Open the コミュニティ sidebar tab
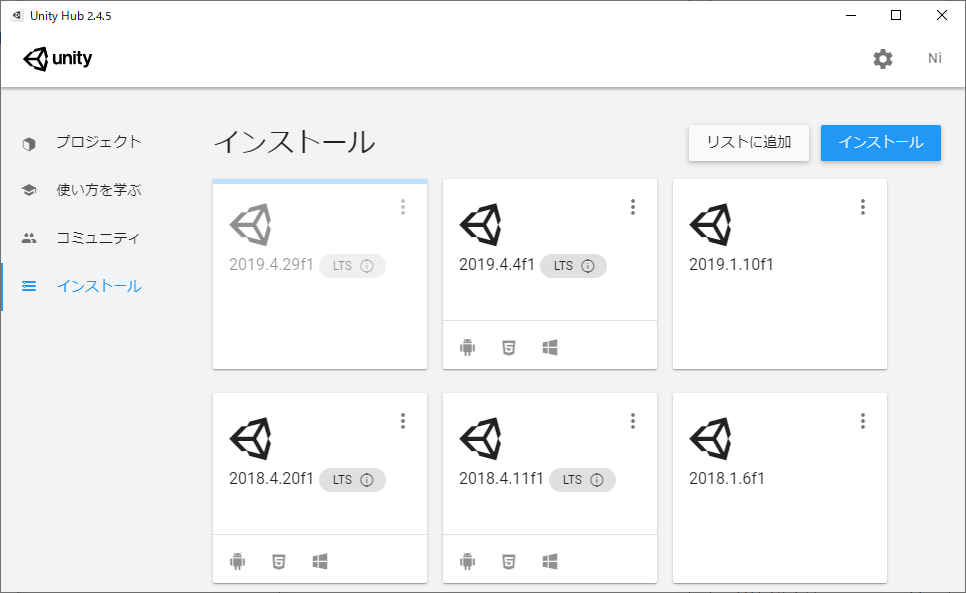Image resolution: width=966 pixels, height=593 pixels. click(x=98, y=238)
